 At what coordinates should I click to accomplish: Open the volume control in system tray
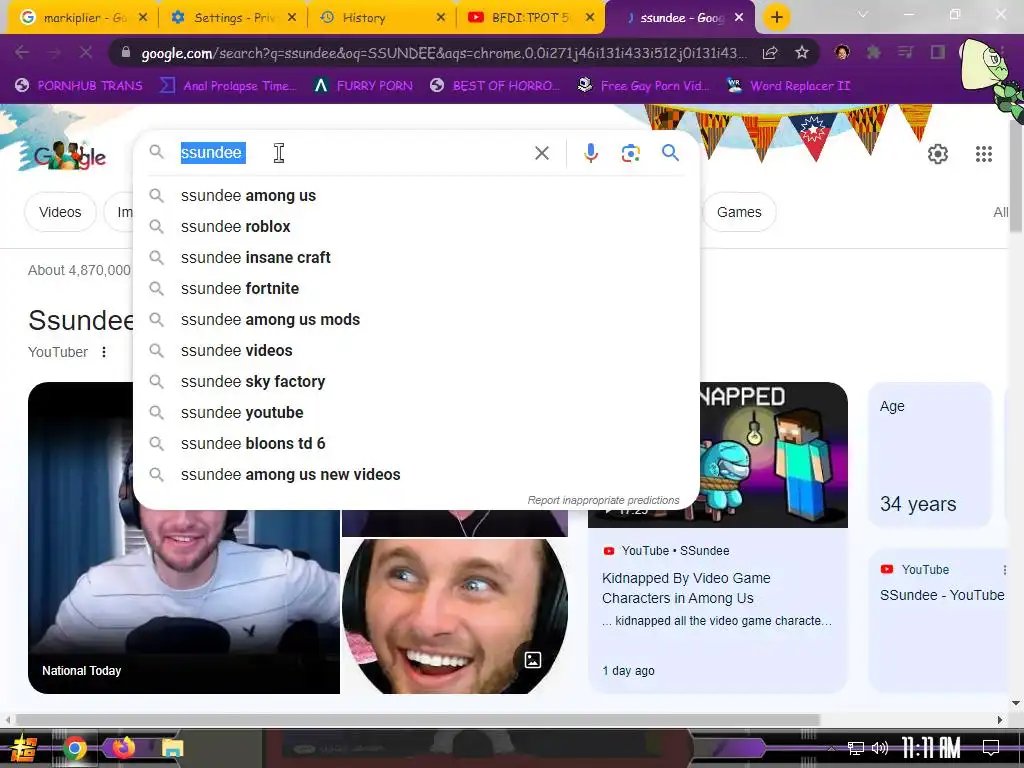(880, 748)
